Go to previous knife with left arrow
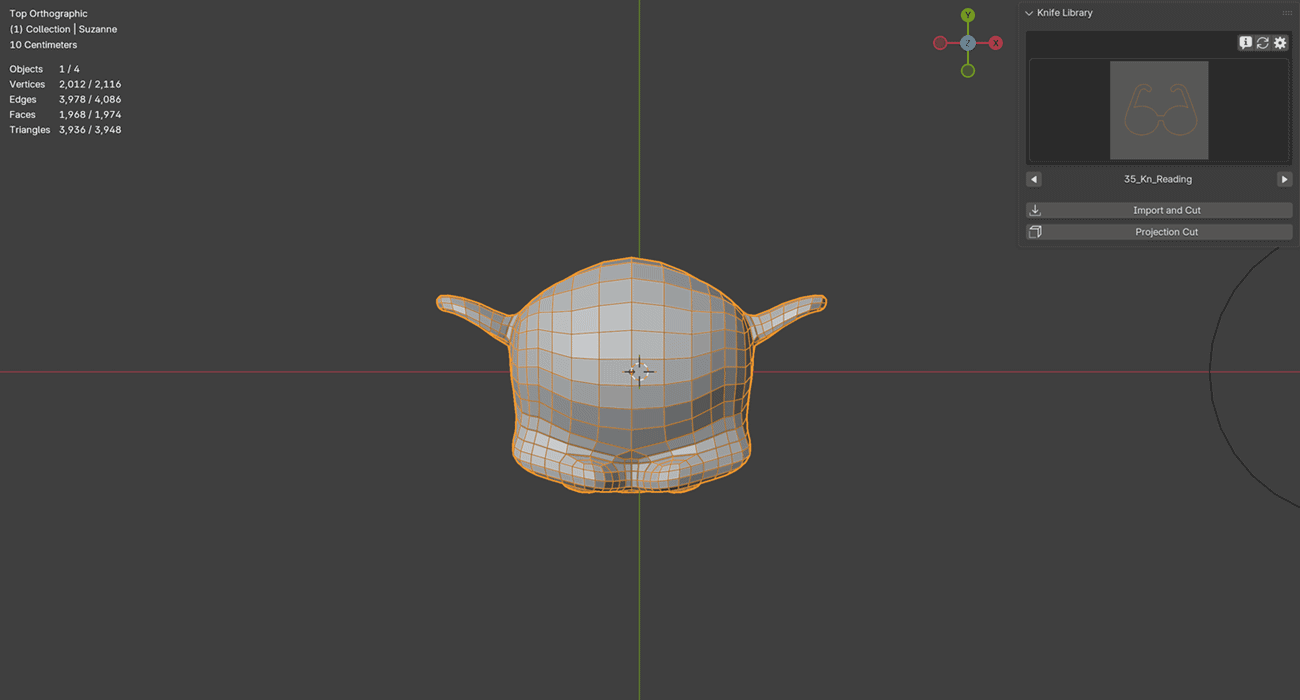The height and width of the screenshot is (700, 1300). click(1034, 179)
